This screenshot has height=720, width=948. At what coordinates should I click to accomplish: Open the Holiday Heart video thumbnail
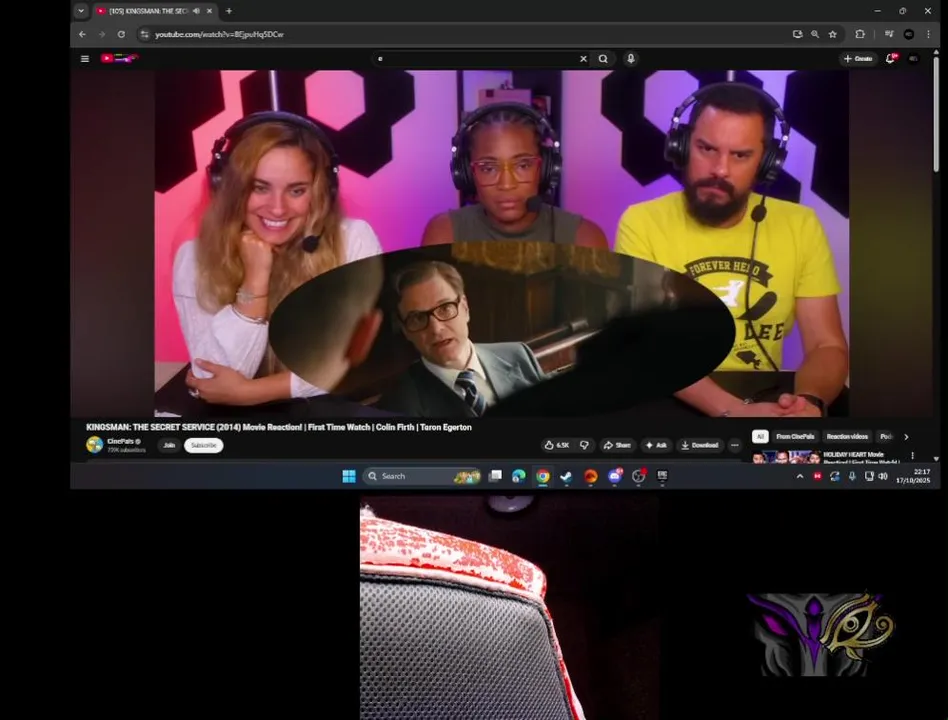coord(787,456)
